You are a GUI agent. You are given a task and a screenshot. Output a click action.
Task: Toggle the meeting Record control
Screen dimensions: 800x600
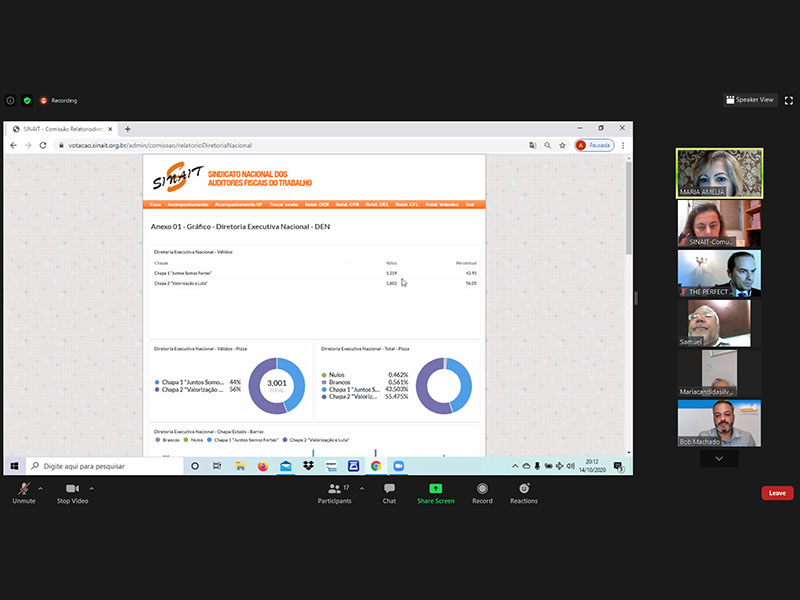click(x=482, y=492)
